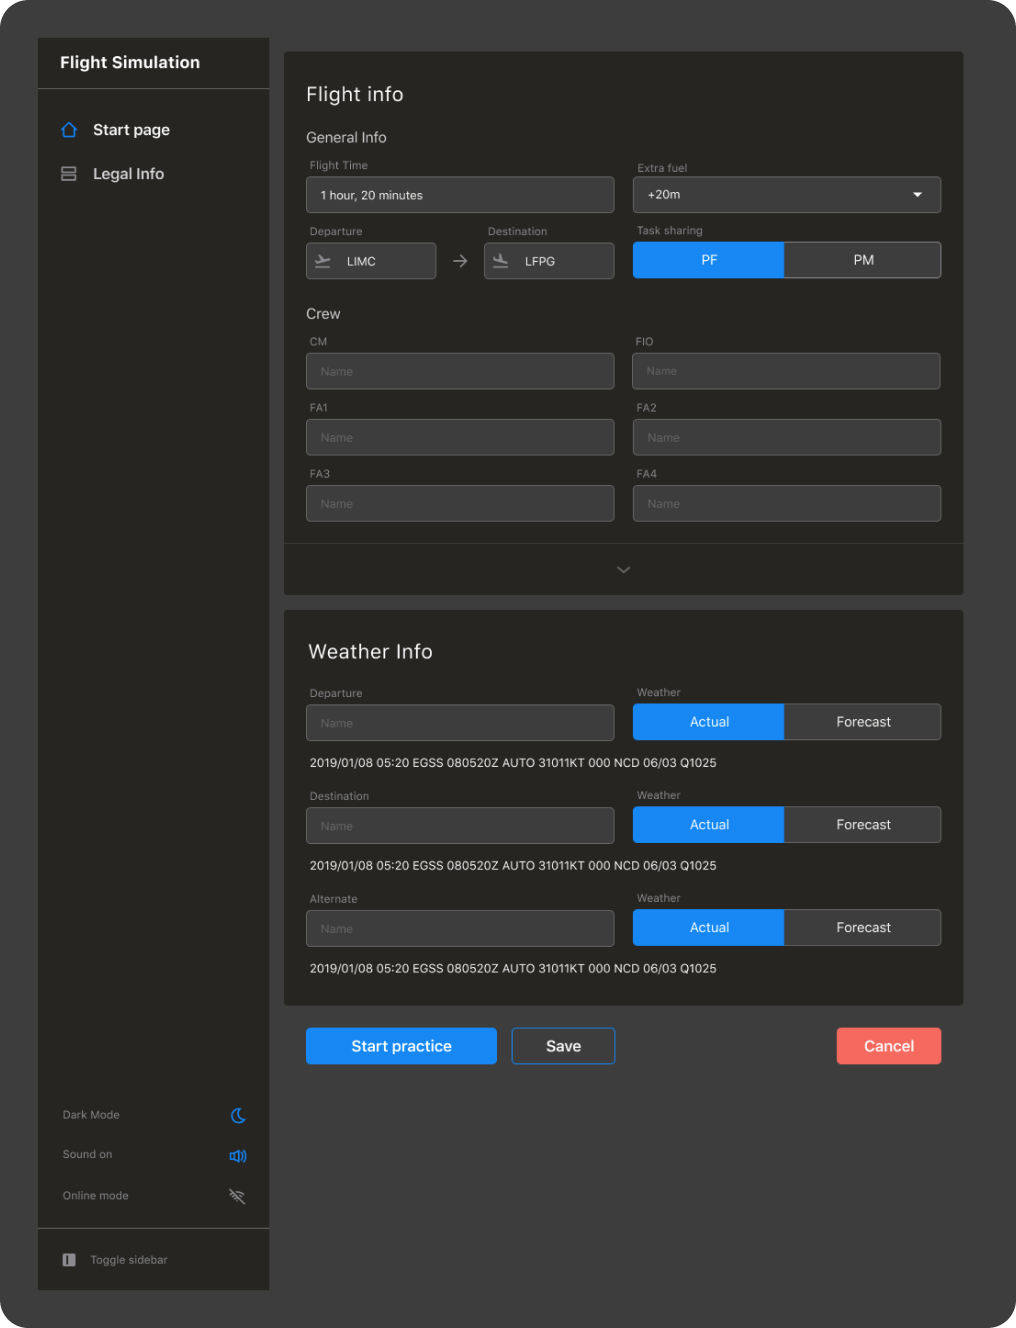Click the Save button
The width and height of the screenshot is (1016, 1328).
tap(563, 1046)
